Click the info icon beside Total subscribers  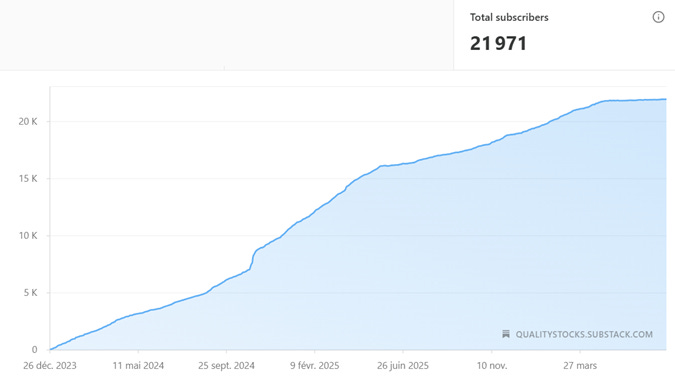[658, 17]
